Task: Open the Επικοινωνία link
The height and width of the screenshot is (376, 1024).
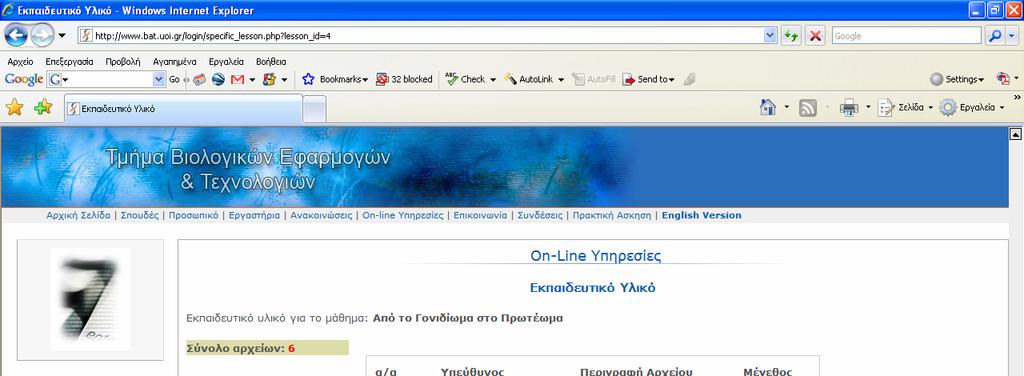Action: pos(480,215)
